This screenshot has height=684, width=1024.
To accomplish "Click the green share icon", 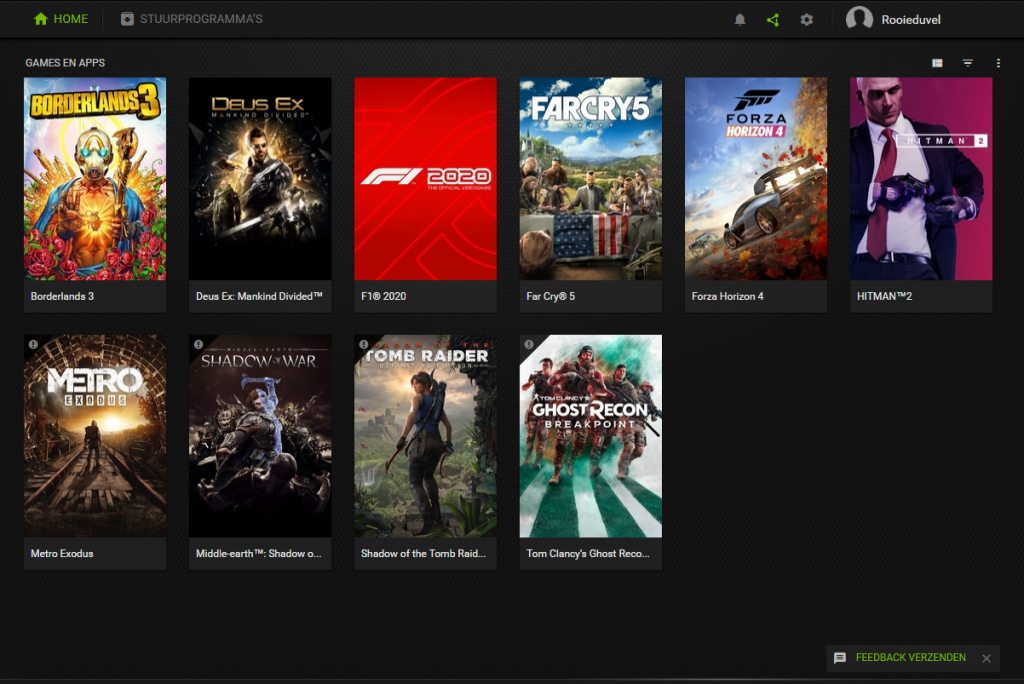I will pyautogui.click(x=773, y=20).
